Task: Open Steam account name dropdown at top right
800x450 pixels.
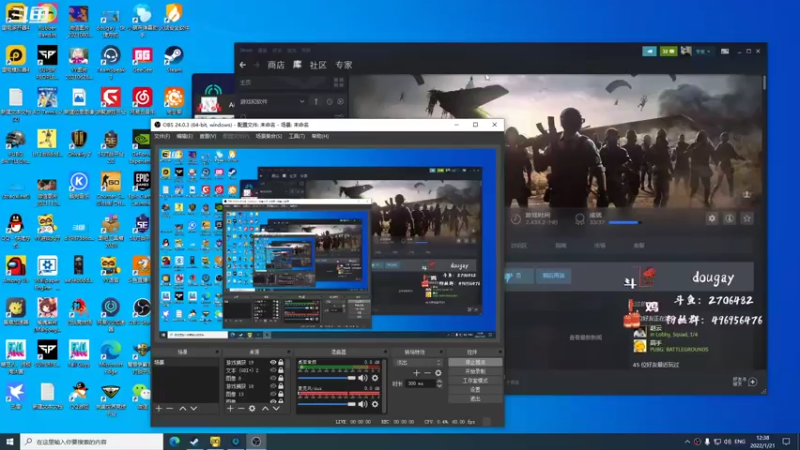Action: coord(704,51)
